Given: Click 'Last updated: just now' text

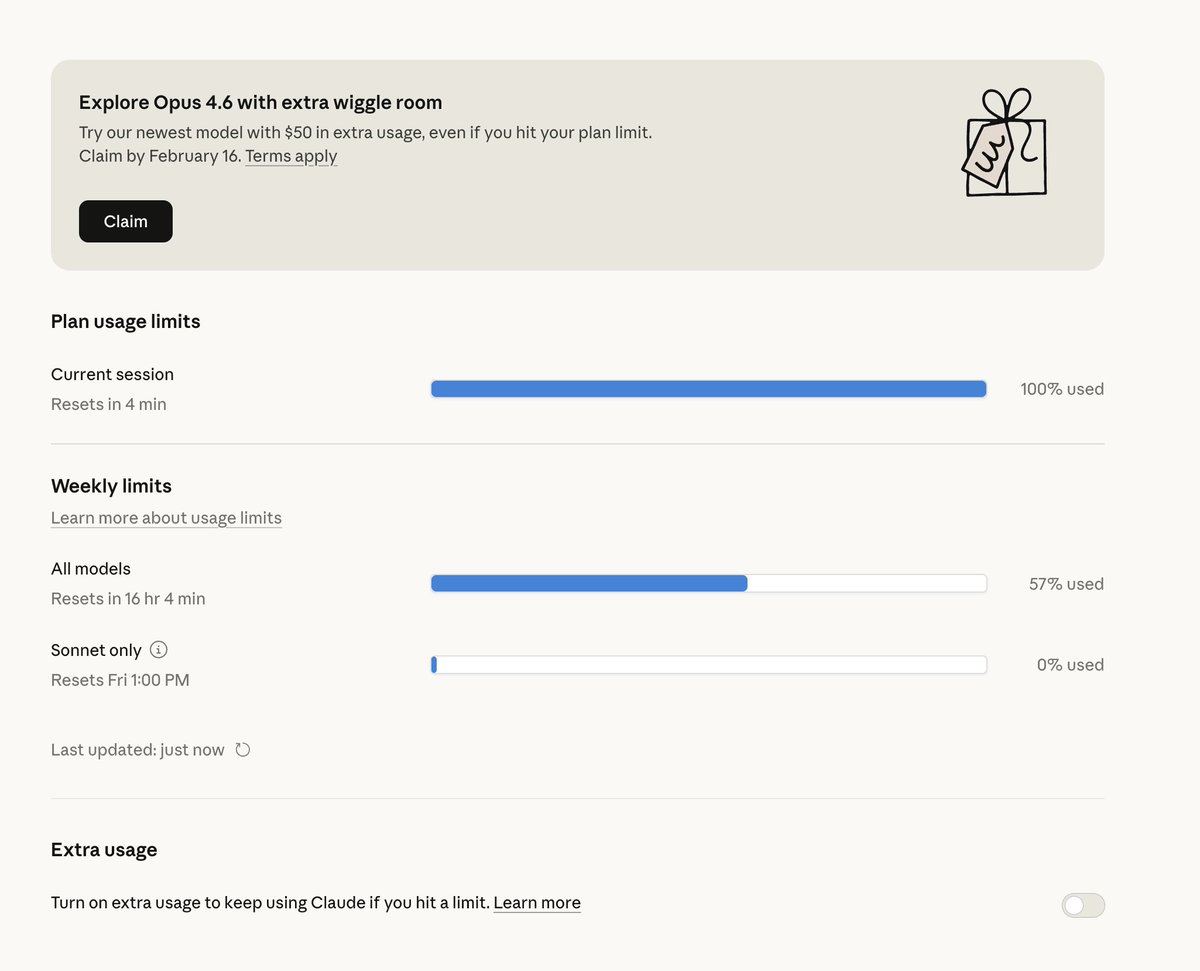Looking at the screenshot, I should tap(138, 750).
